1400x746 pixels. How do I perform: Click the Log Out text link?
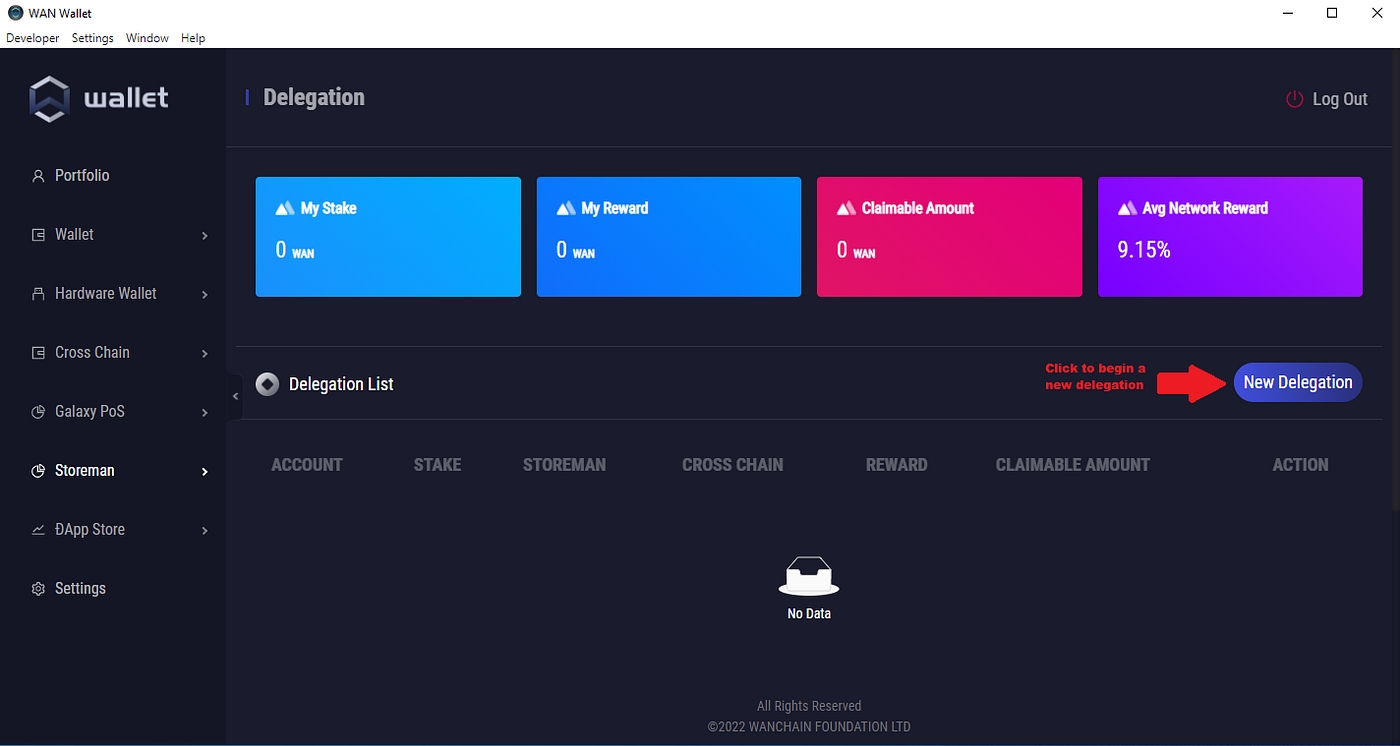pyautogui.click(x=1339, y=99)
